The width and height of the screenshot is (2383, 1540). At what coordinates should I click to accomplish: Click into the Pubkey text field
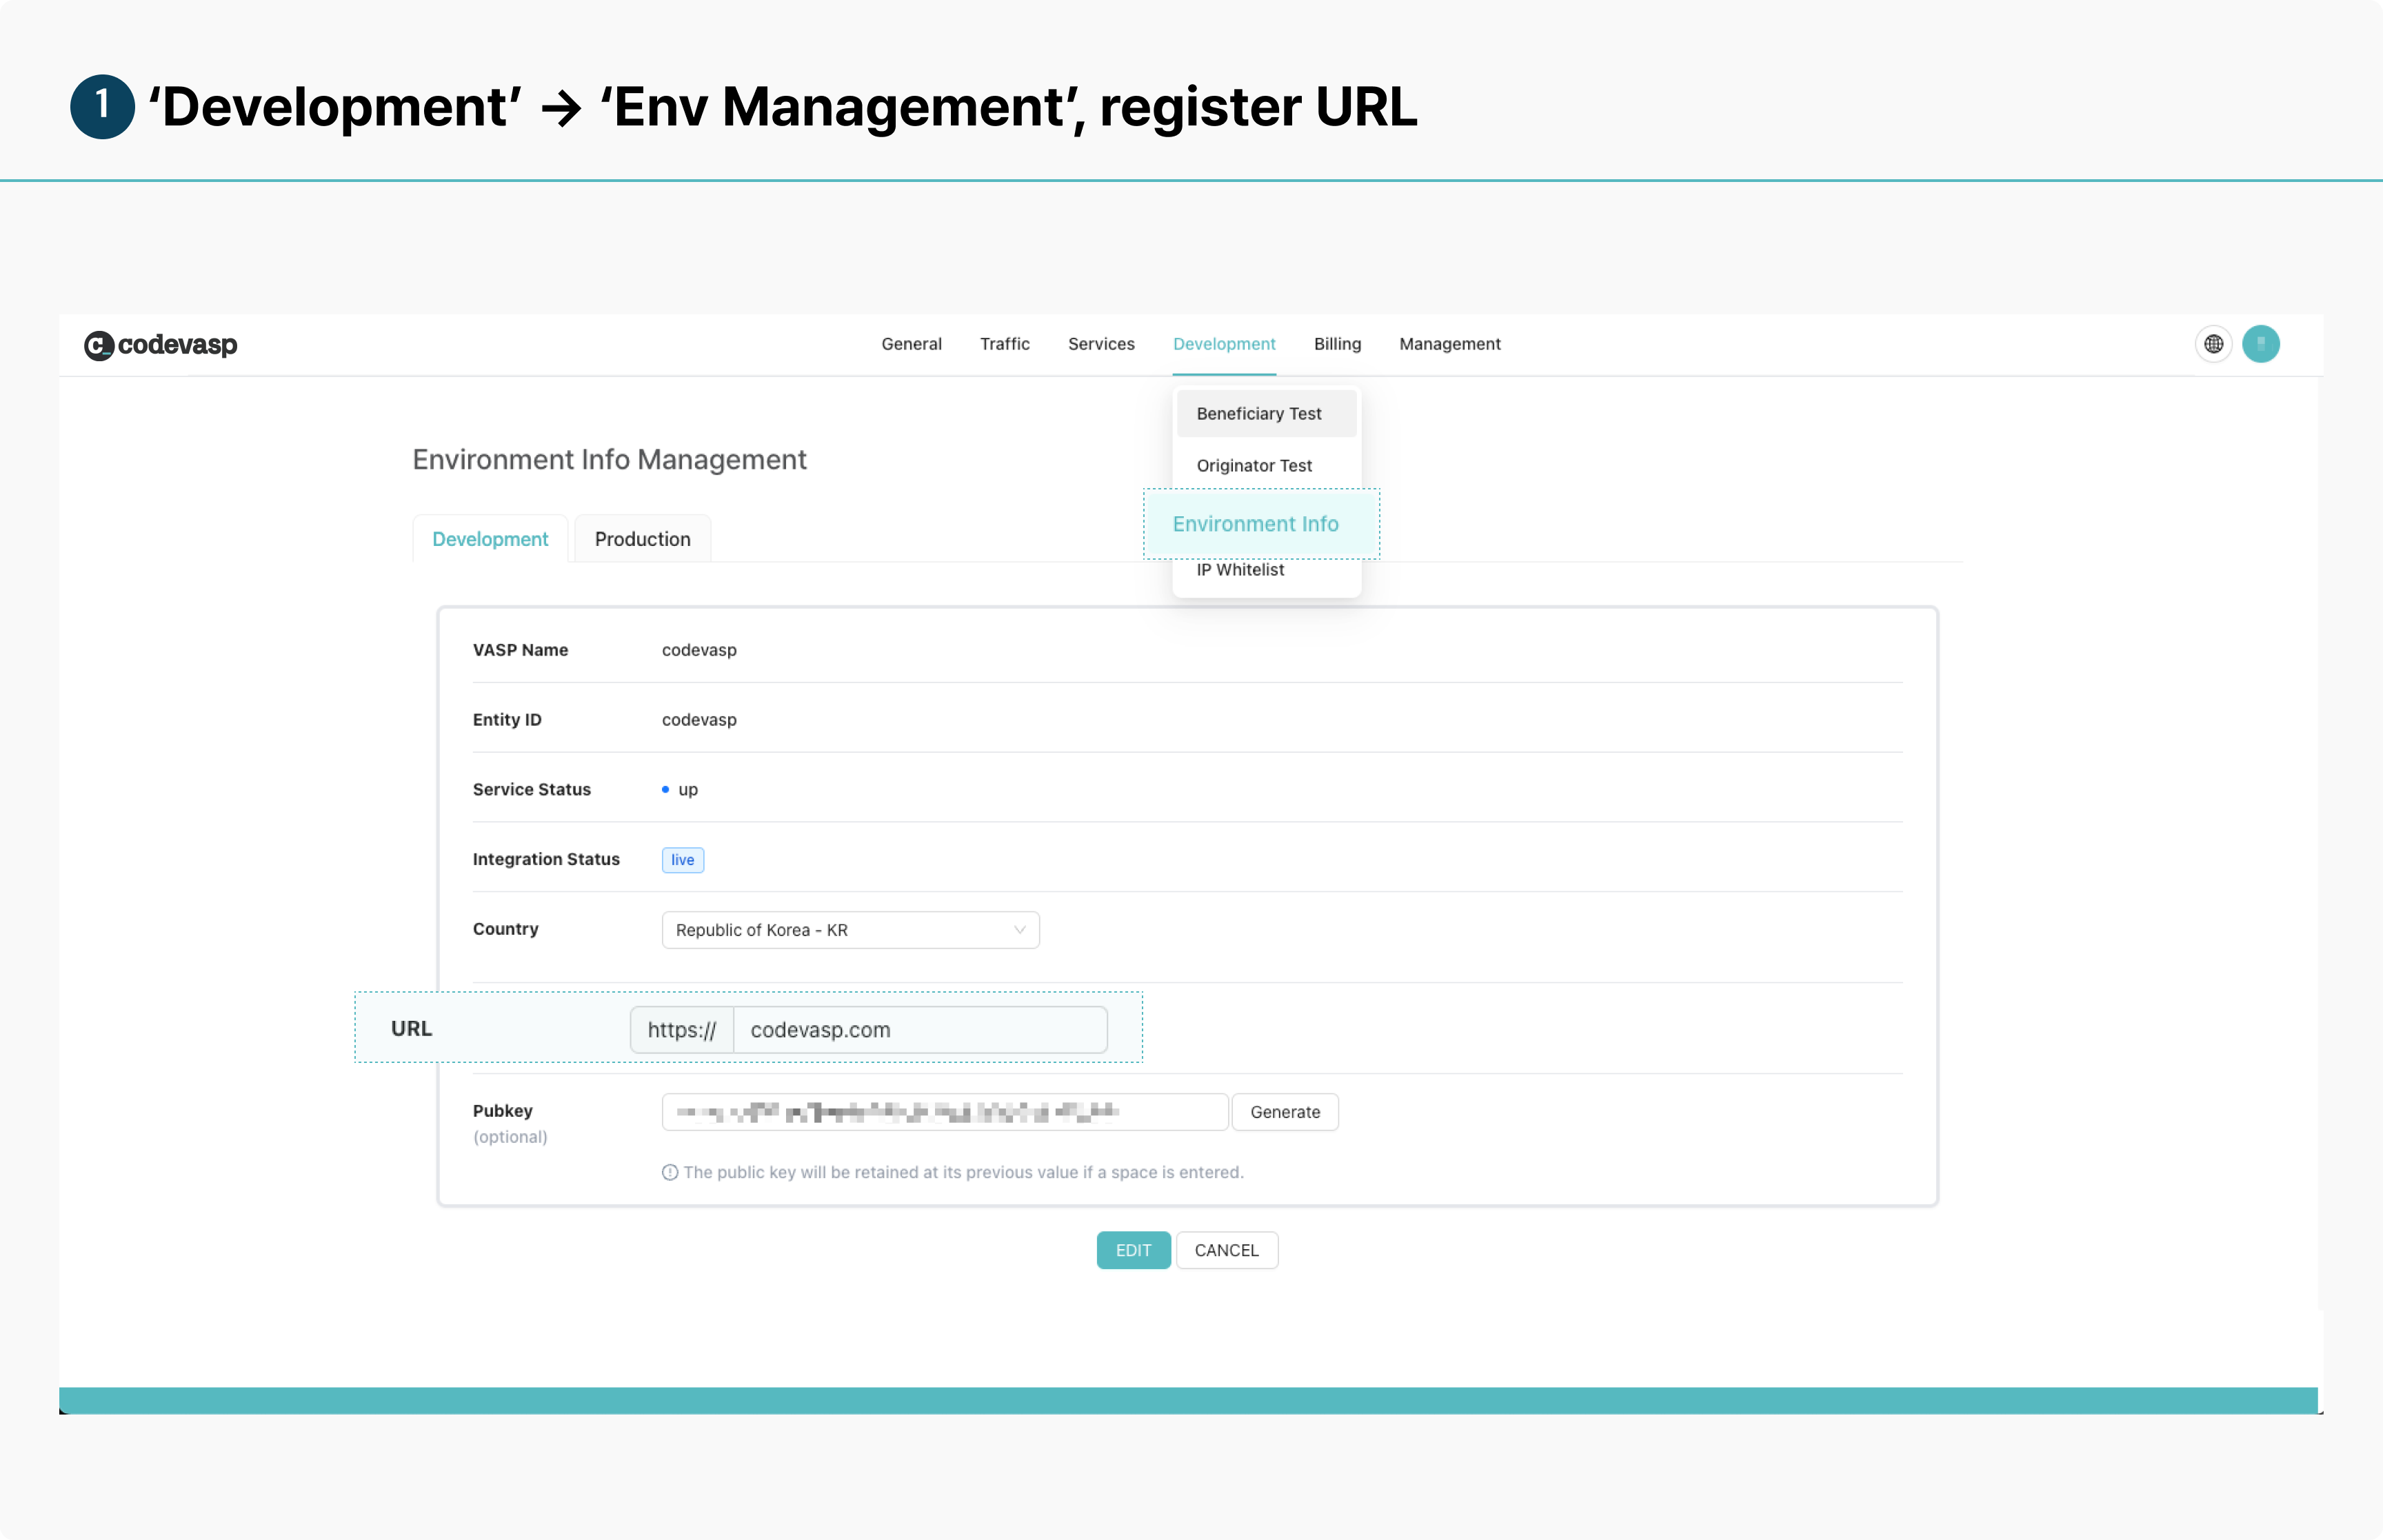(x=944, y=1112)
